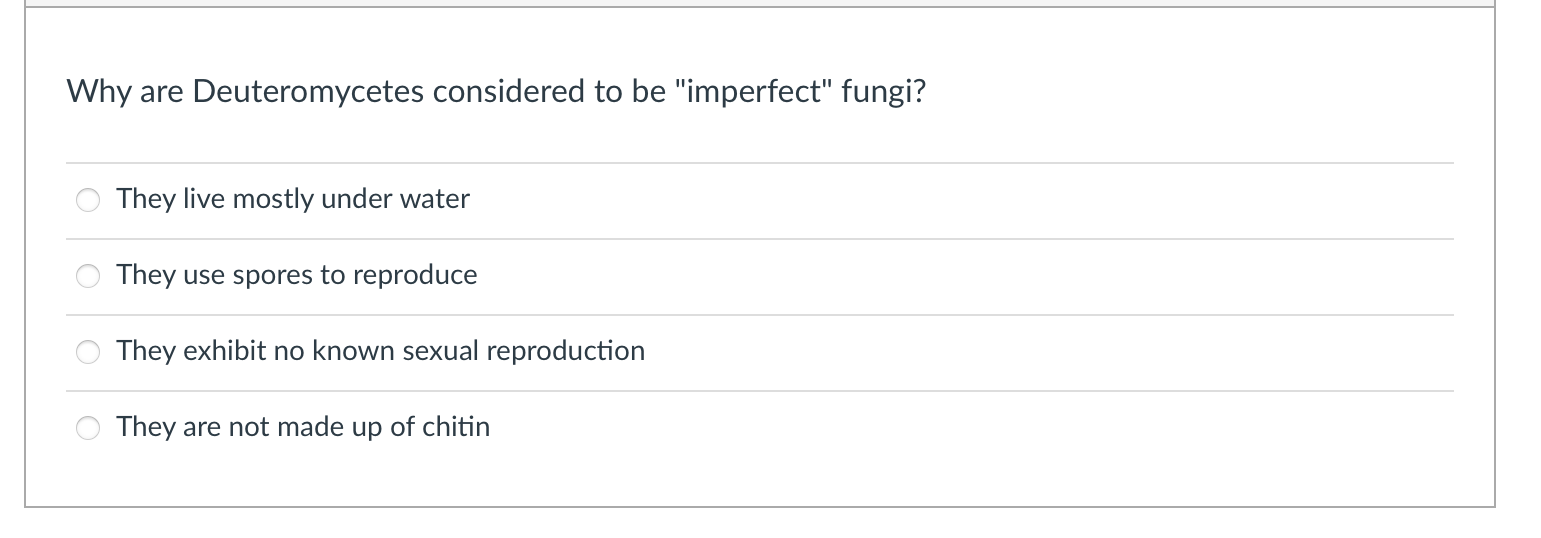Viewport: 1541px width, 538px height.
Task: Click the answer text 'They live mostly under water'
Action: click(292, 199)
